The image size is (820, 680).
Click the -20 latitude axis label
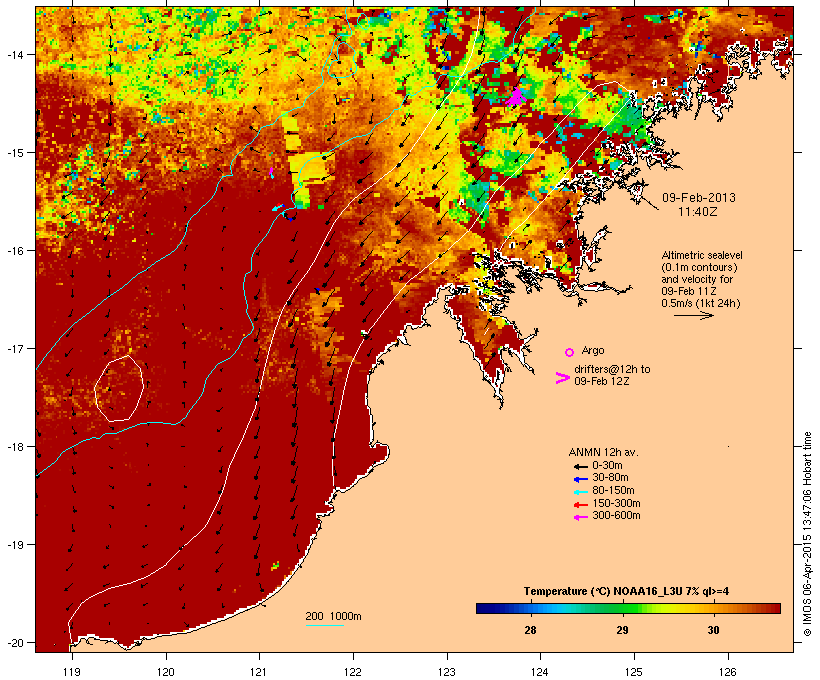pyautogui.click(x=15, y=642)
